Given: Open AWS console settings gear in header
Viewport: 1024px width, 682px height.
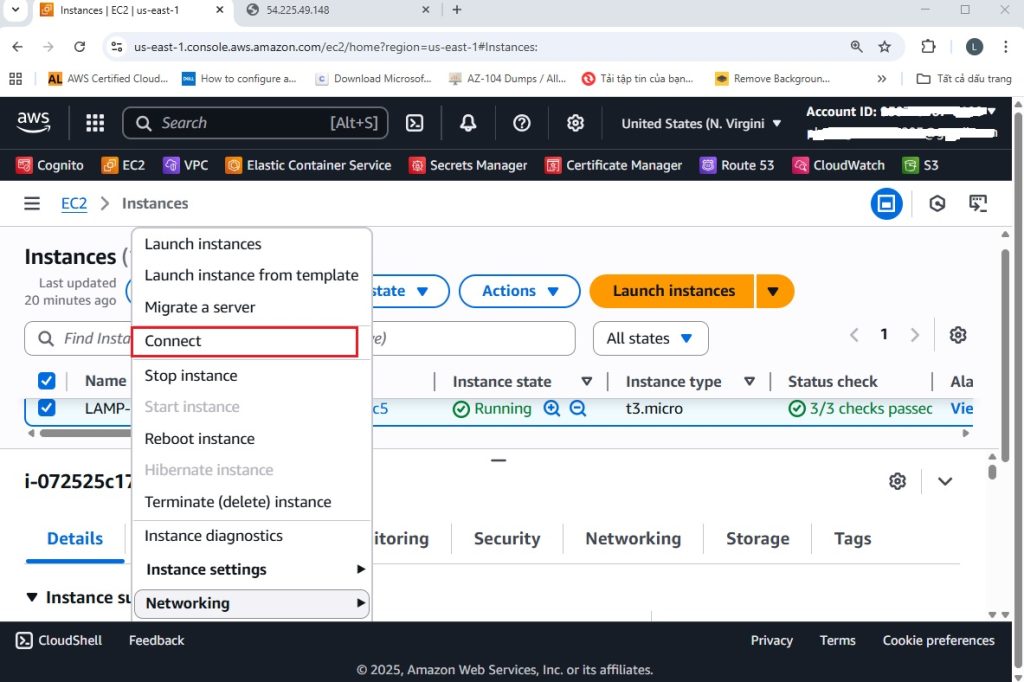Looking at the screenshot, I should (x=575, y=123).
